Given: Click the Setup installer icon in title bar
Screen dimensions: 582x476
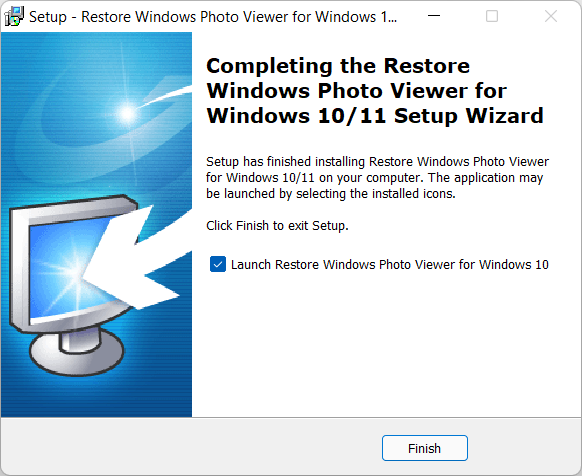Looking at the screenshot, I should 14,17.
